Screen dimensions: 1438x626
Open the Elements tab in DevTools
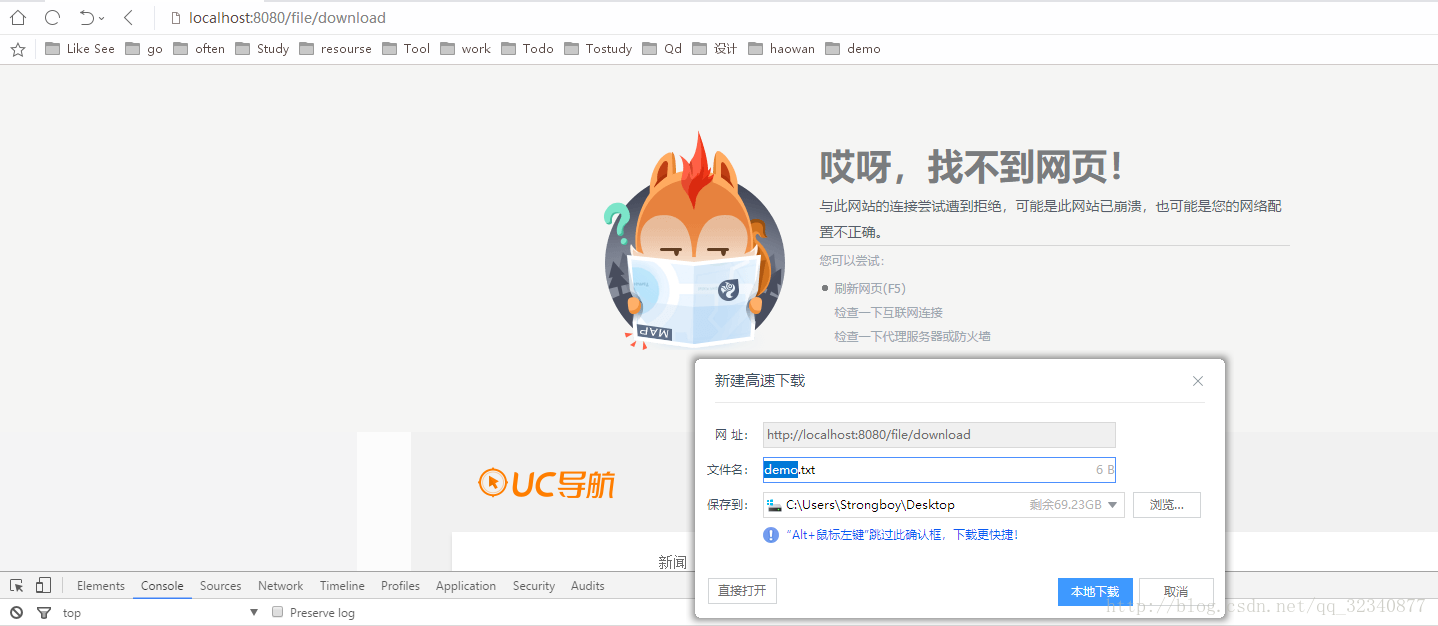pos(100,585)
